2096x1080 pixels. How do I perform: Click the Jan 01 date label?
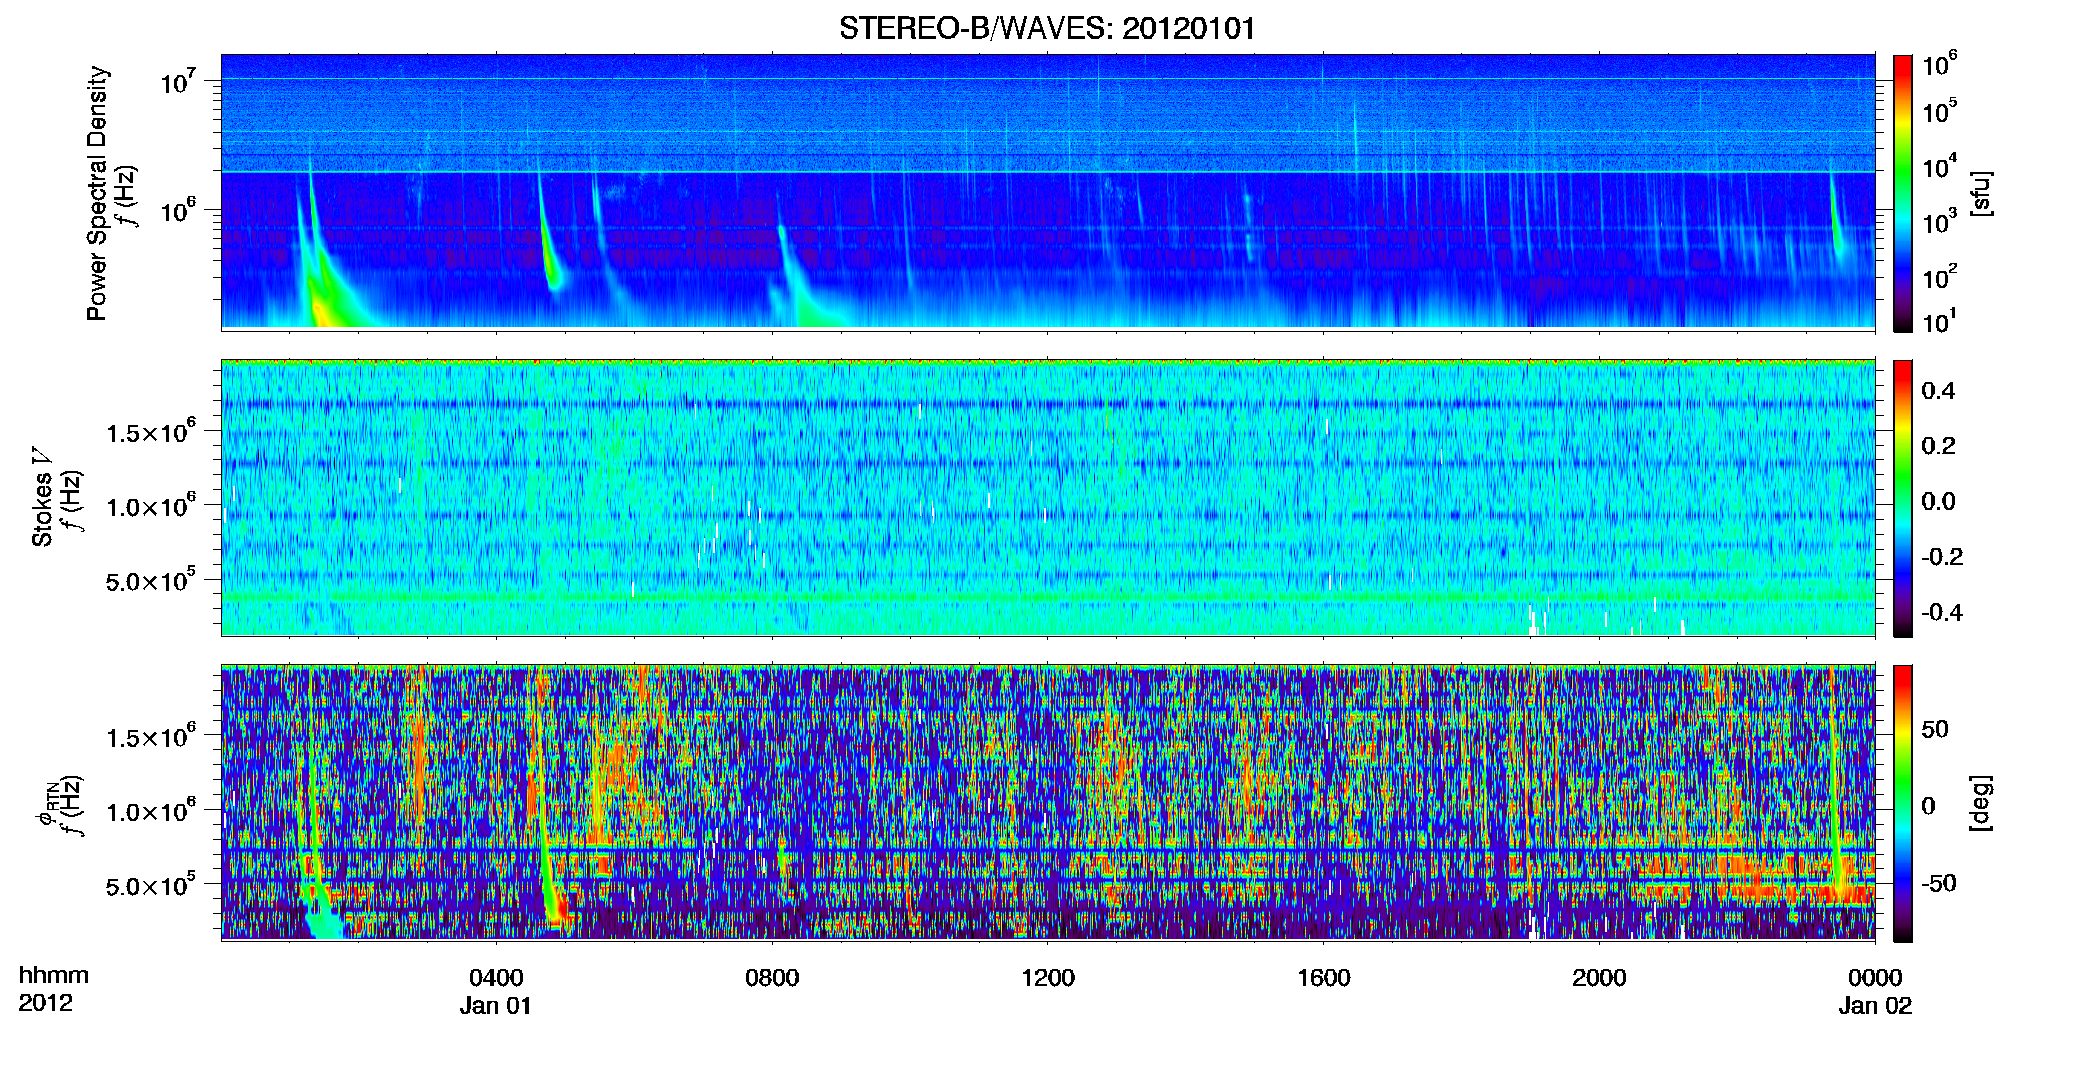[496, 1006]
